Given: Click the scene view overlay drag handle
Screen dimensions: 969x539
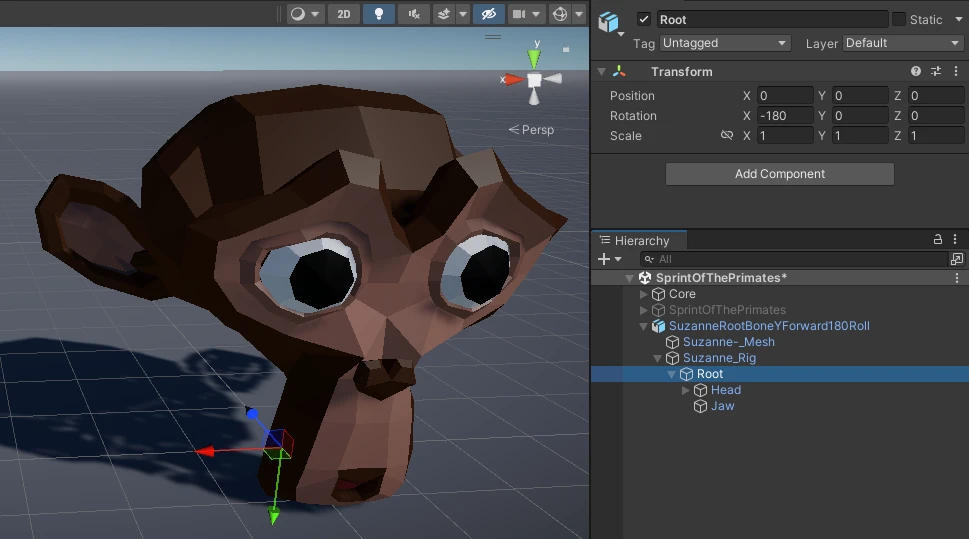Looking at the screenshot, I should [493, 37].
